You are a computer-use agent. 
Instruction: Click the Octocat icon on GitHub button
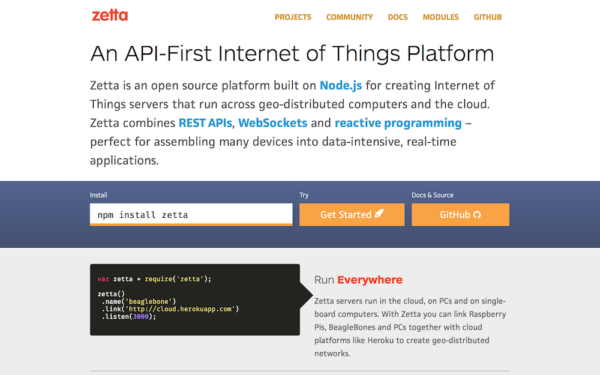point(477,215)
